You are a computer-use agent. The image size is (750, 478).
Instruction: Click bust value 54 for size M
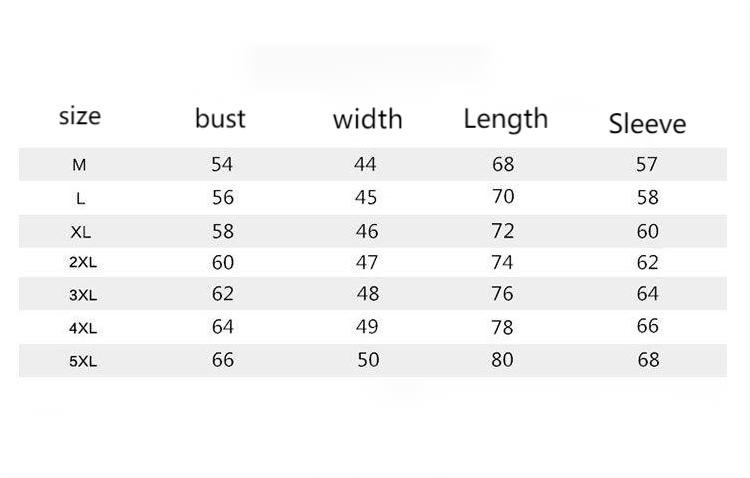point(222,164)
